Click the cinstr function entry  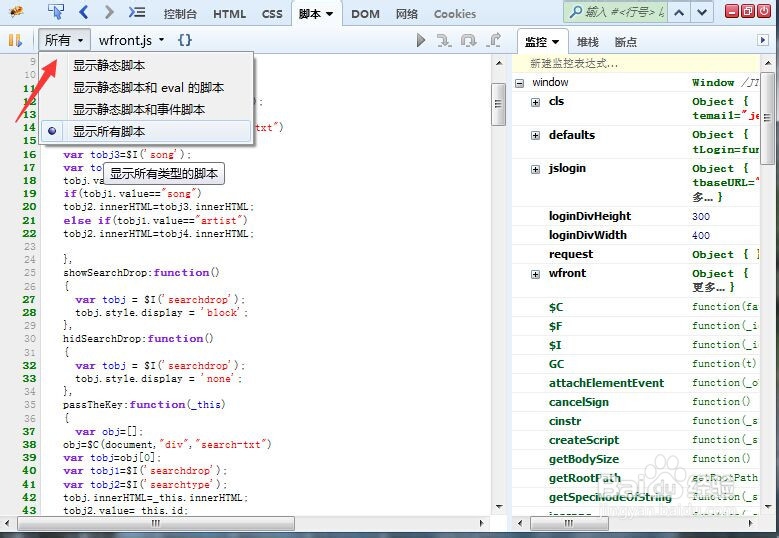(x=565, y=421)
